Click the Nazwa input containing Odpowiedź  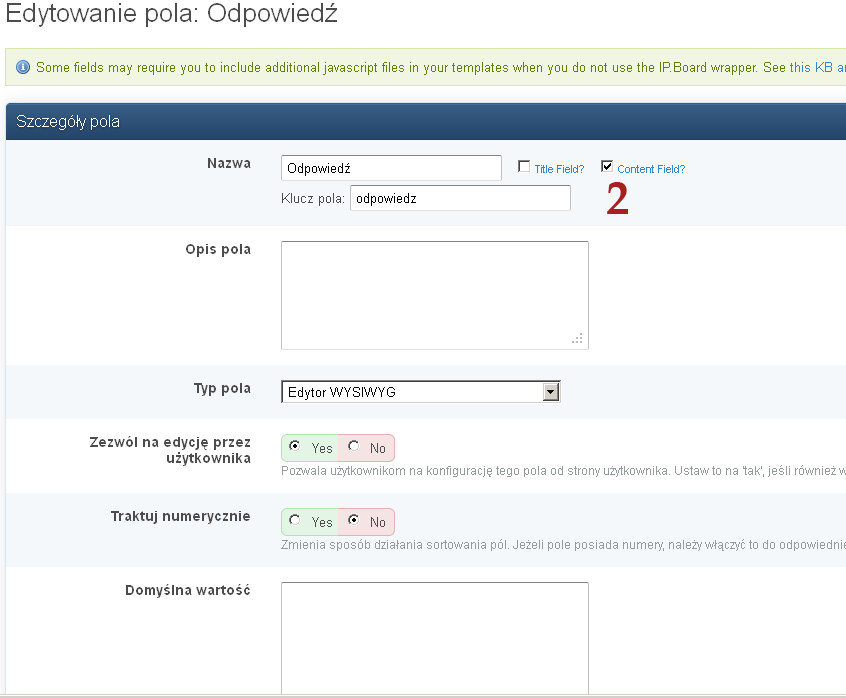(391, 168)
